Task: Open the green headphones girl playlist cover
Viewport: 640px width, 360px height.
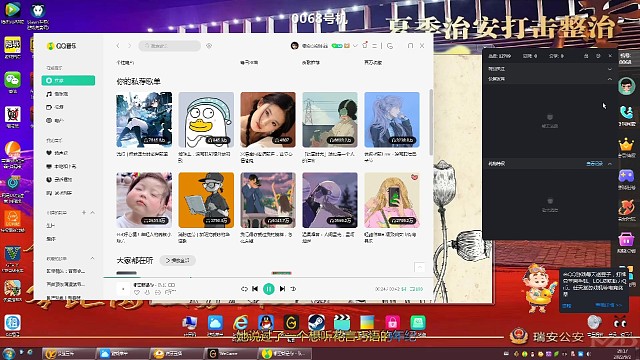Action: pos(330,120)
